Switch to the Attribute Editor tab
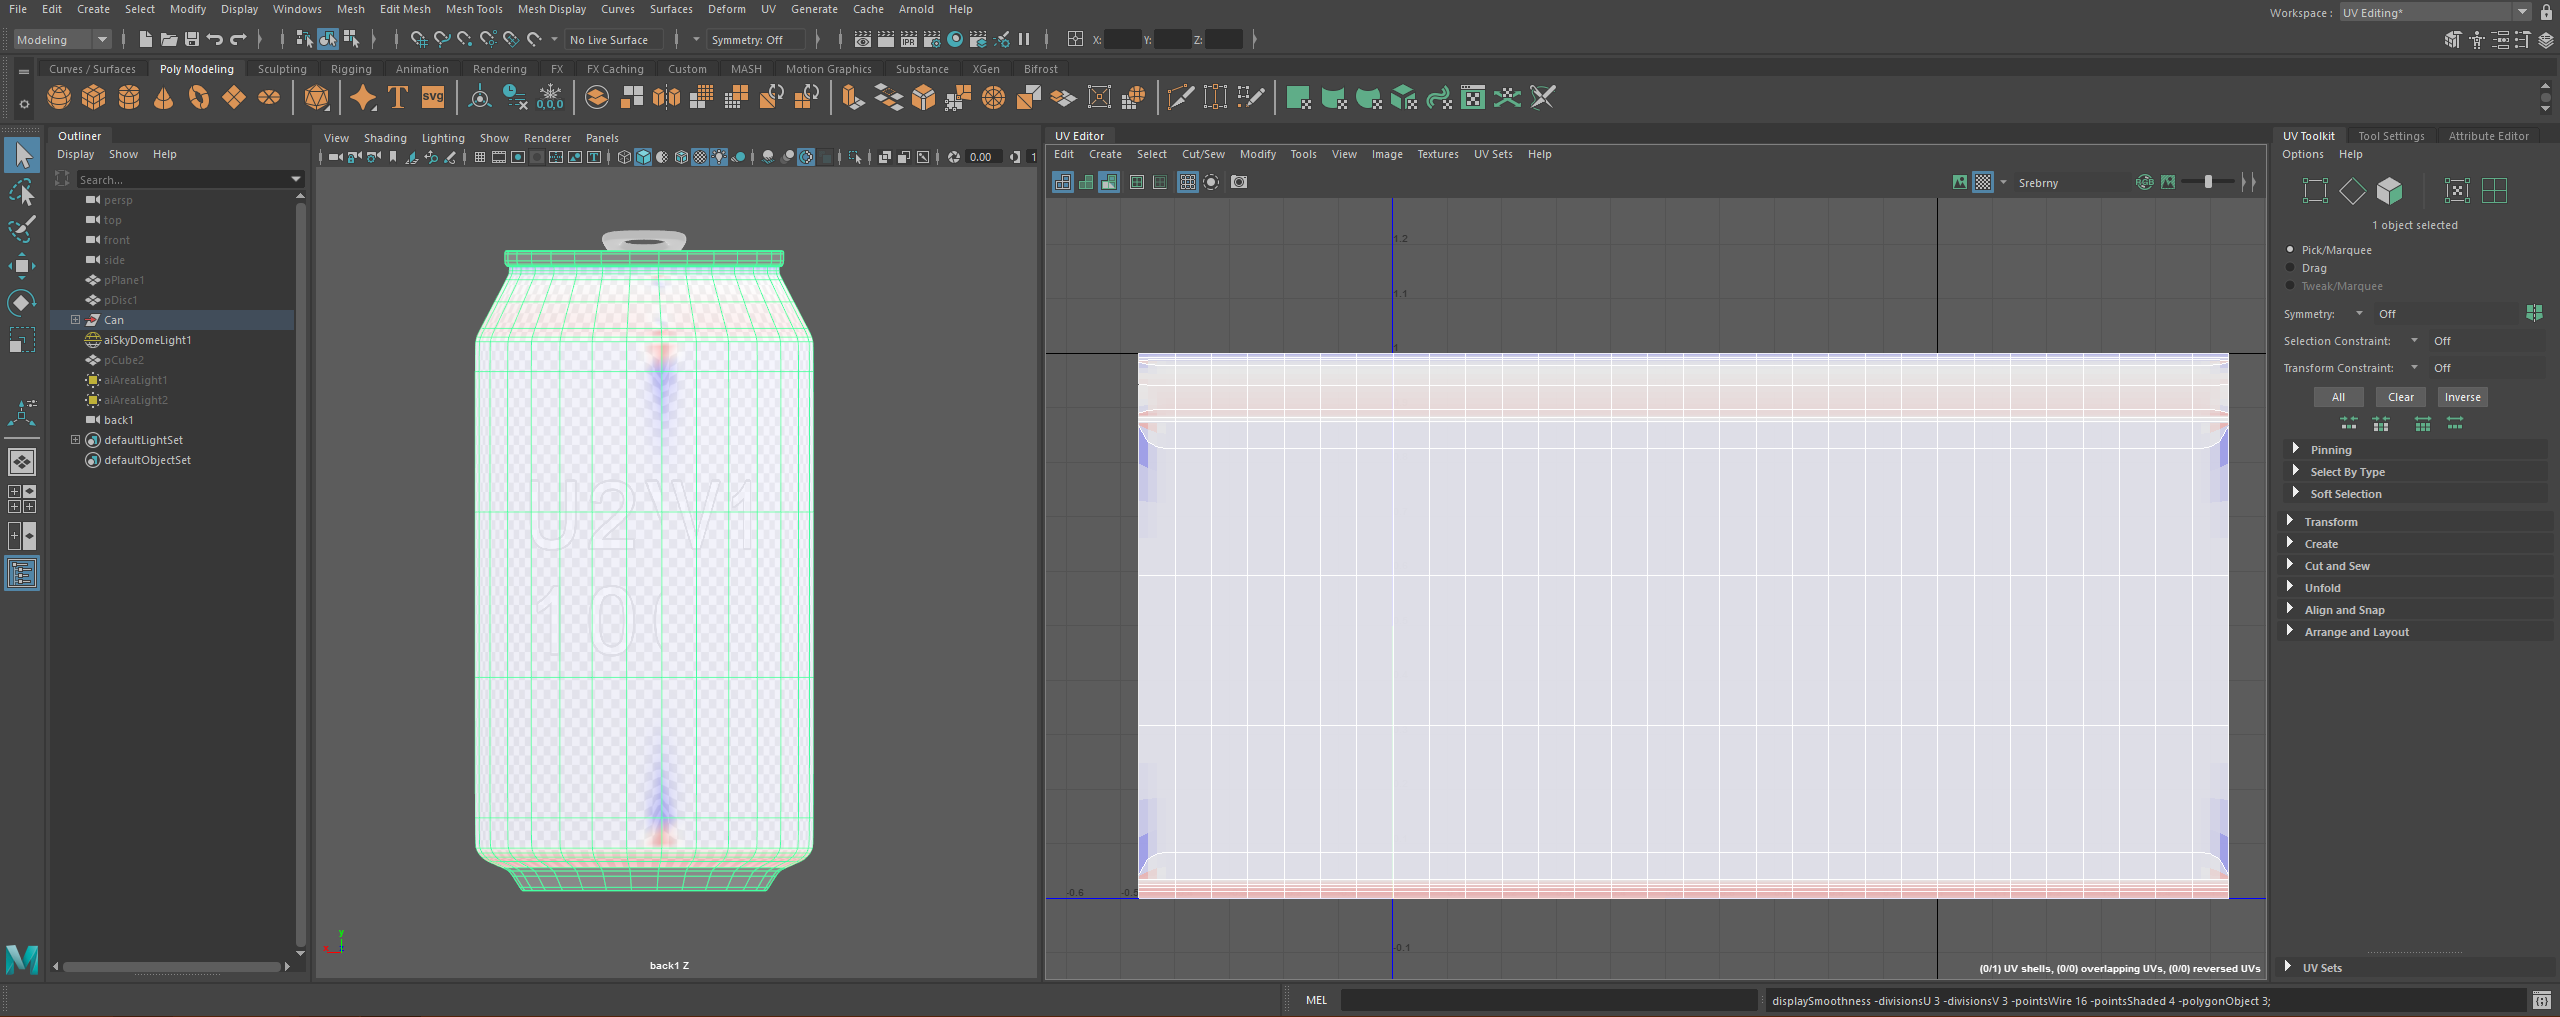The width and height of the screenshot is (2560, 1017). [x=2488, y=136]
